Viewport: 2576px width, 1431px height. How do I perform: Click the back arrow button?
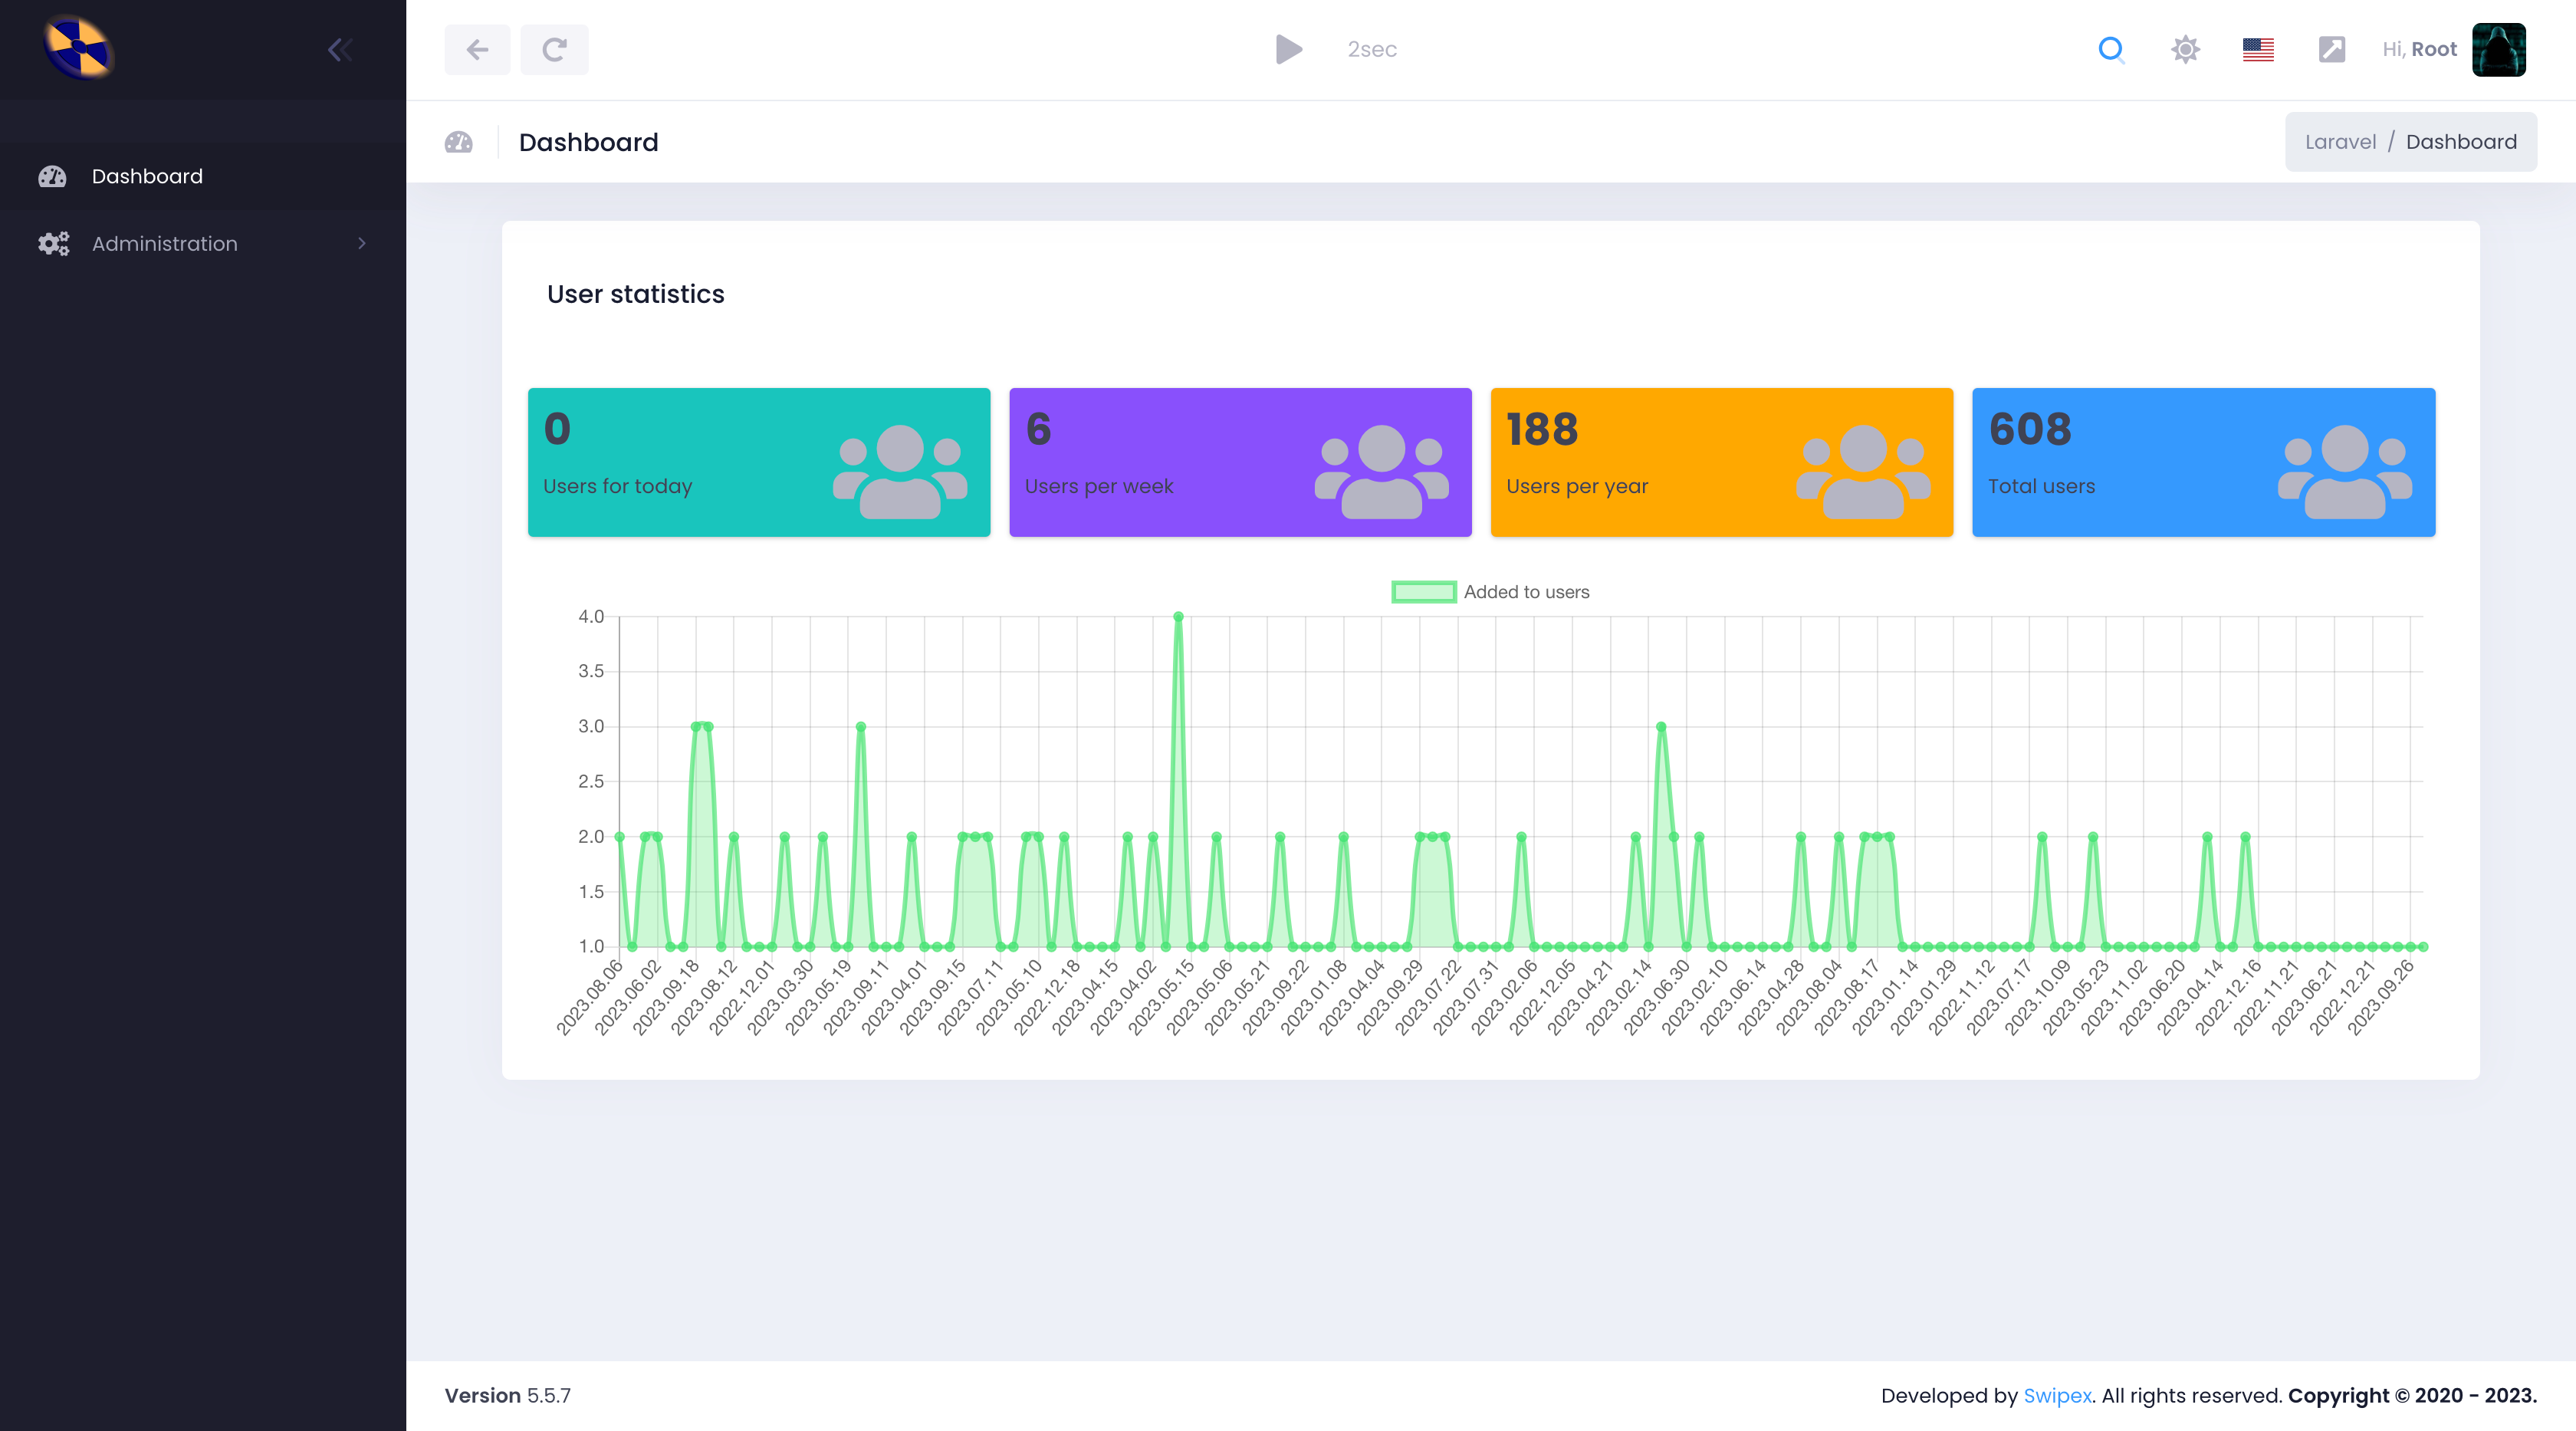477,49
